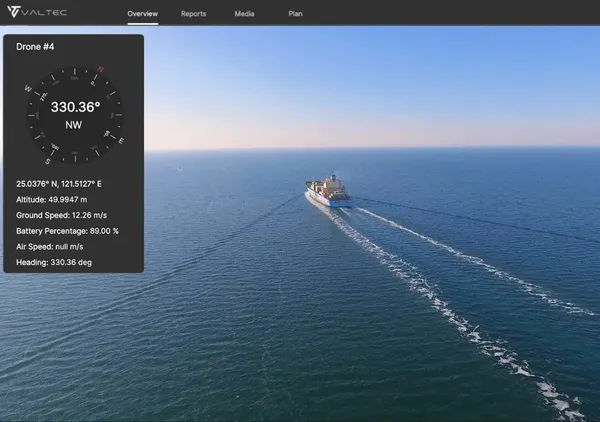Click the E marker on compass dial

121,141
